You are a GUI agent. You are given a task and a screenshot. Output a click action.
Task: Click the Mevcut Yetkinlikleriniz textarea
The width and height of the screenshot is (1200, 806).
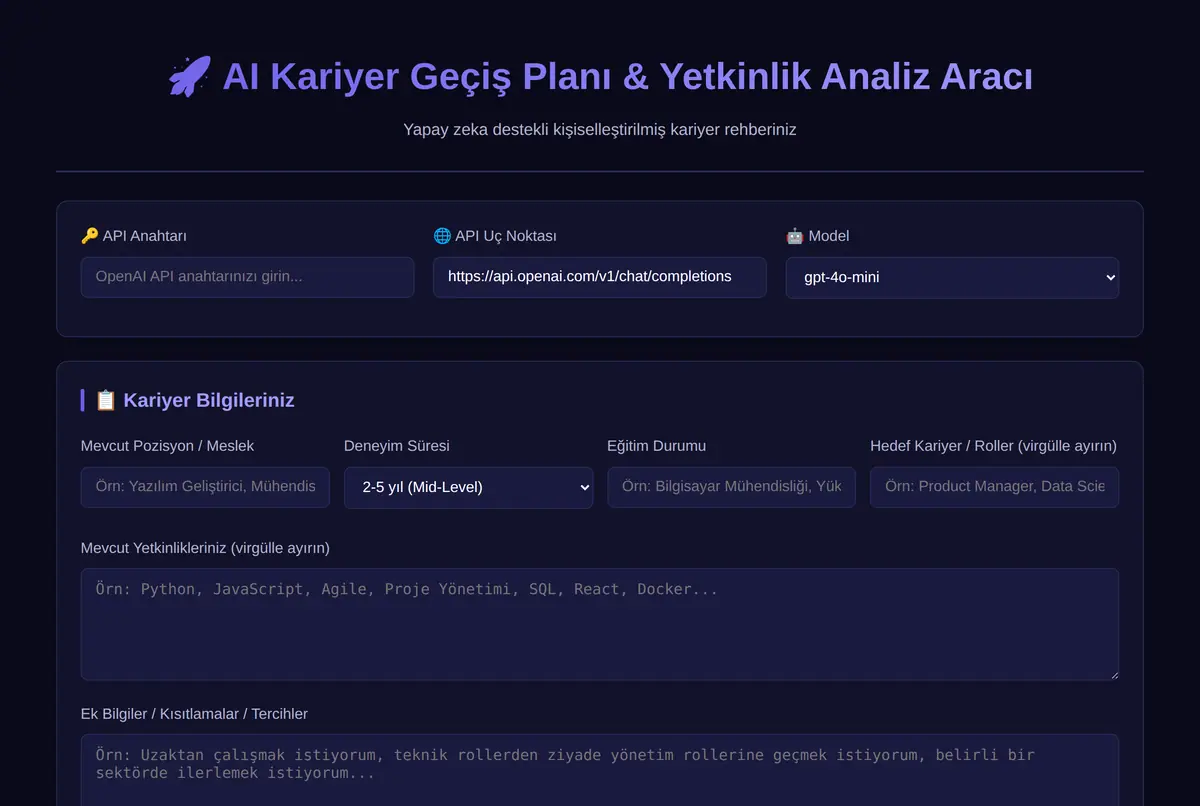600,625
